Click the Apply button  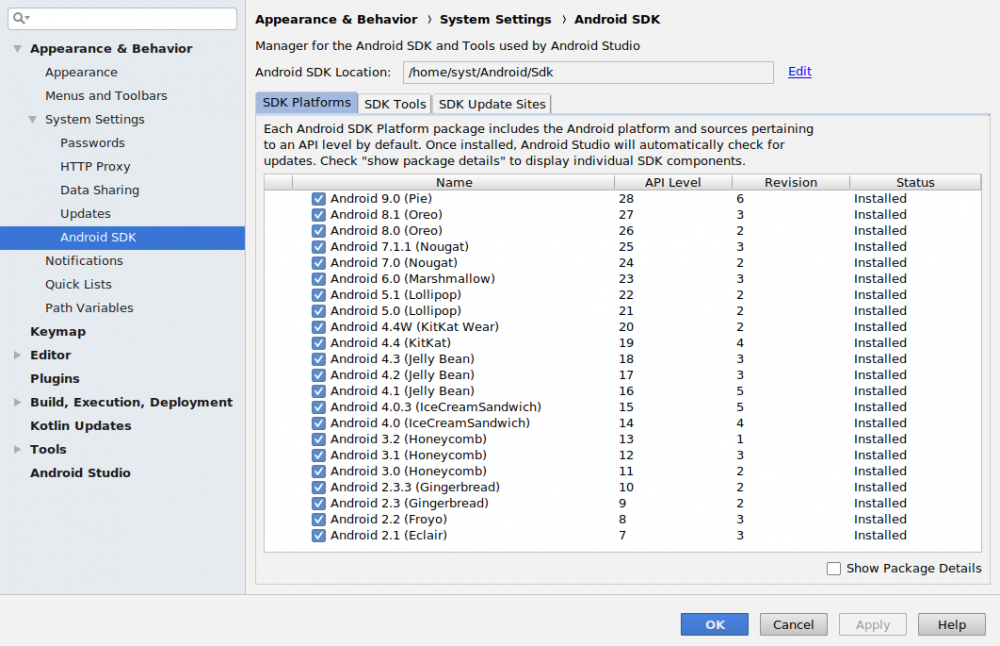872,625
